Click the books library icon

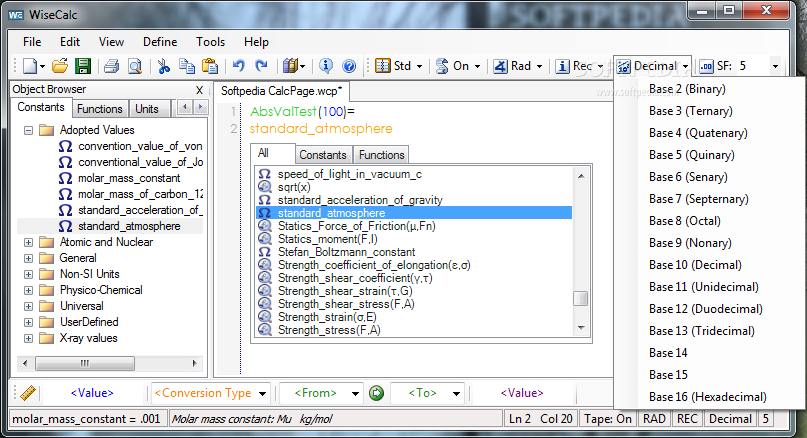tap(291, 66)
